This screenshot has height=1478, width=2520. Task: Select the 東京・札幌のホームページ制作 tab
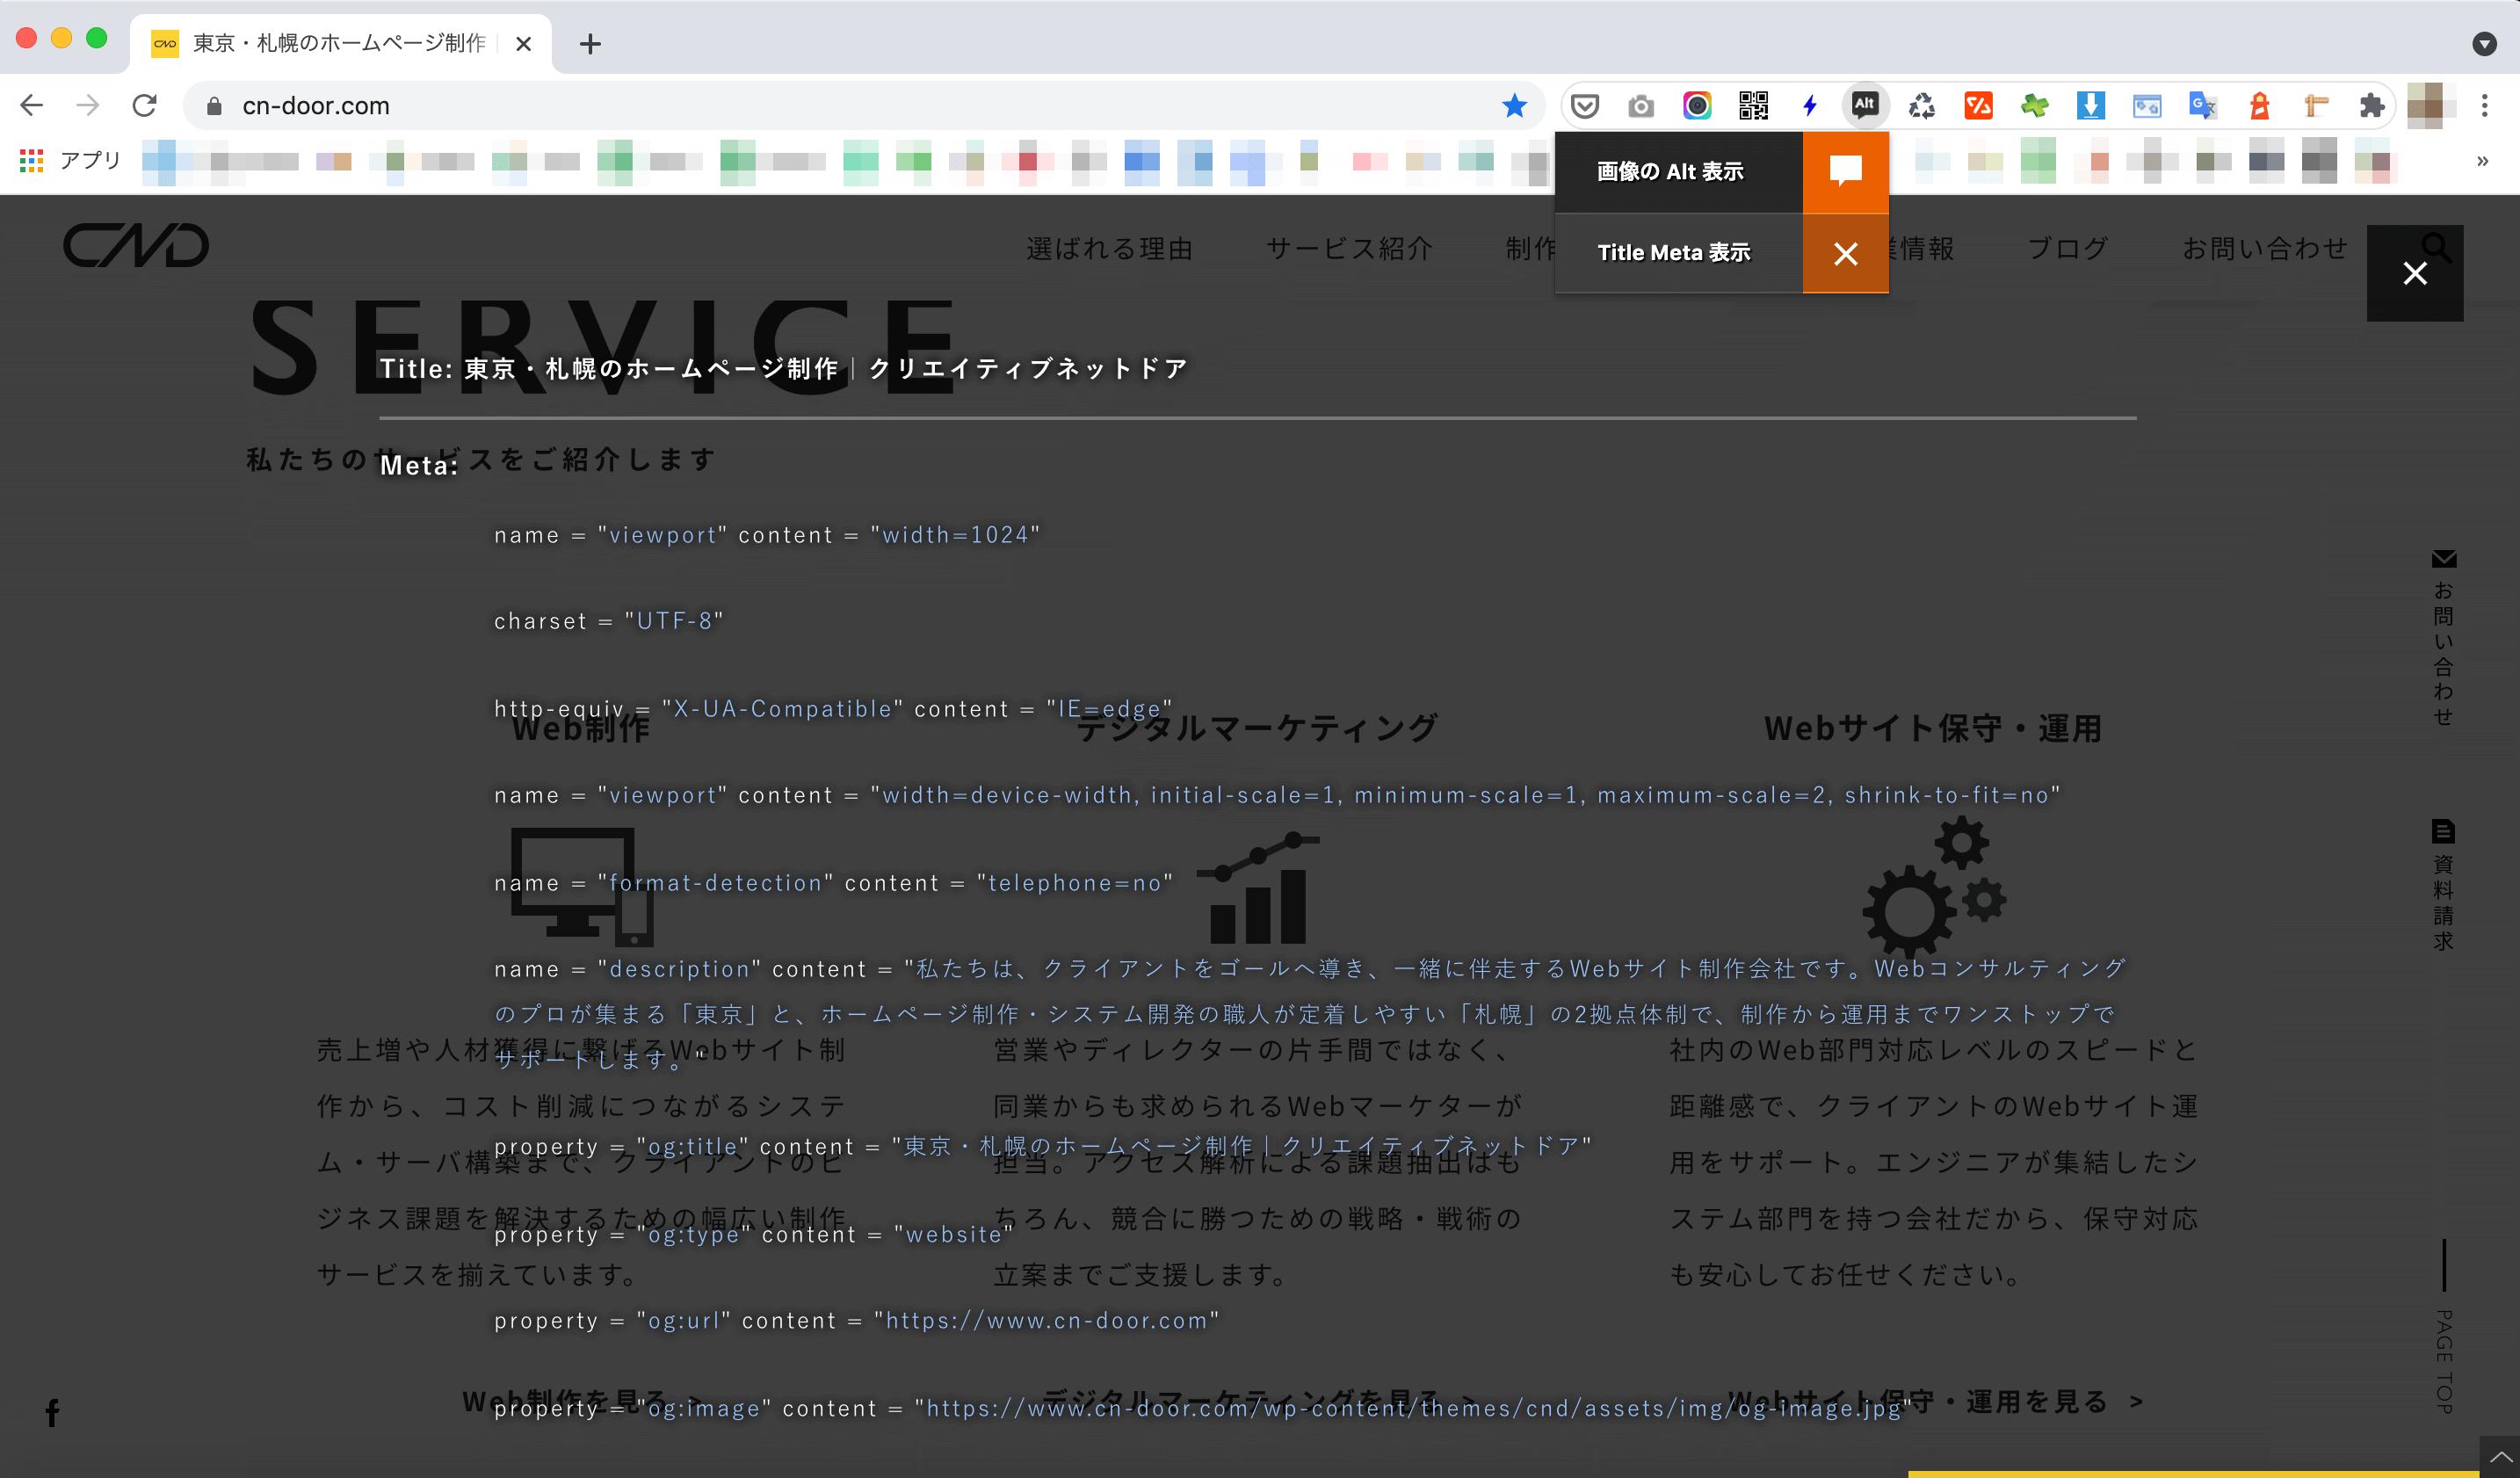[x=340, y=43]
